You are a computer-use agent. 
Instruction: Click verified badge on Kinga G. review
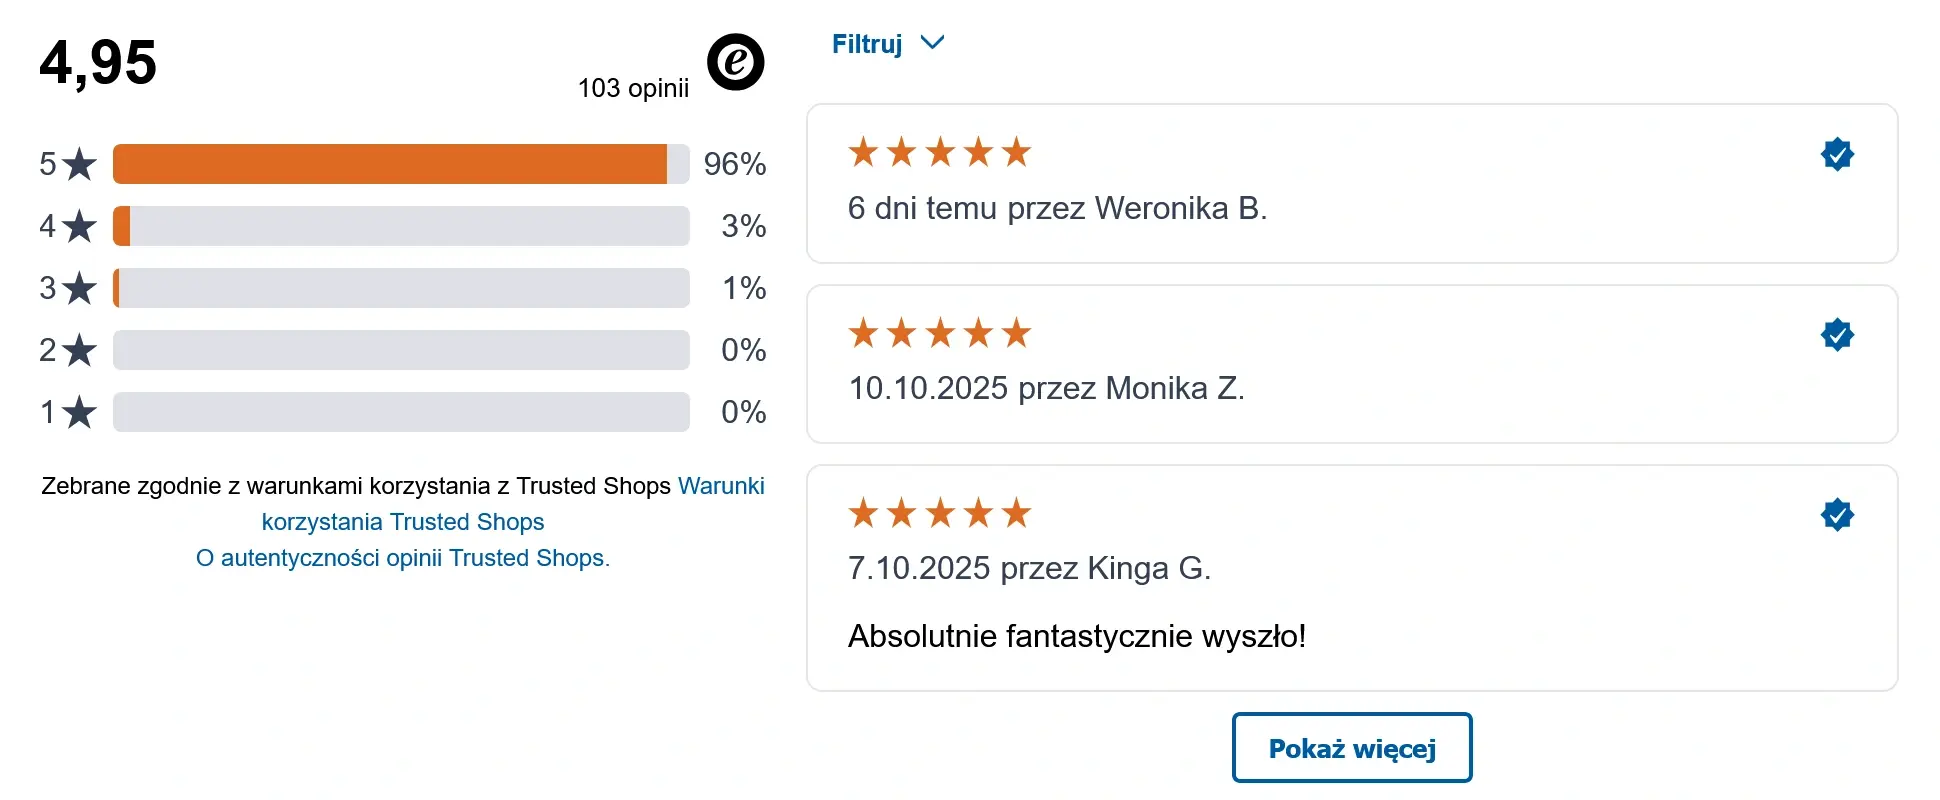click(1837, 514)
